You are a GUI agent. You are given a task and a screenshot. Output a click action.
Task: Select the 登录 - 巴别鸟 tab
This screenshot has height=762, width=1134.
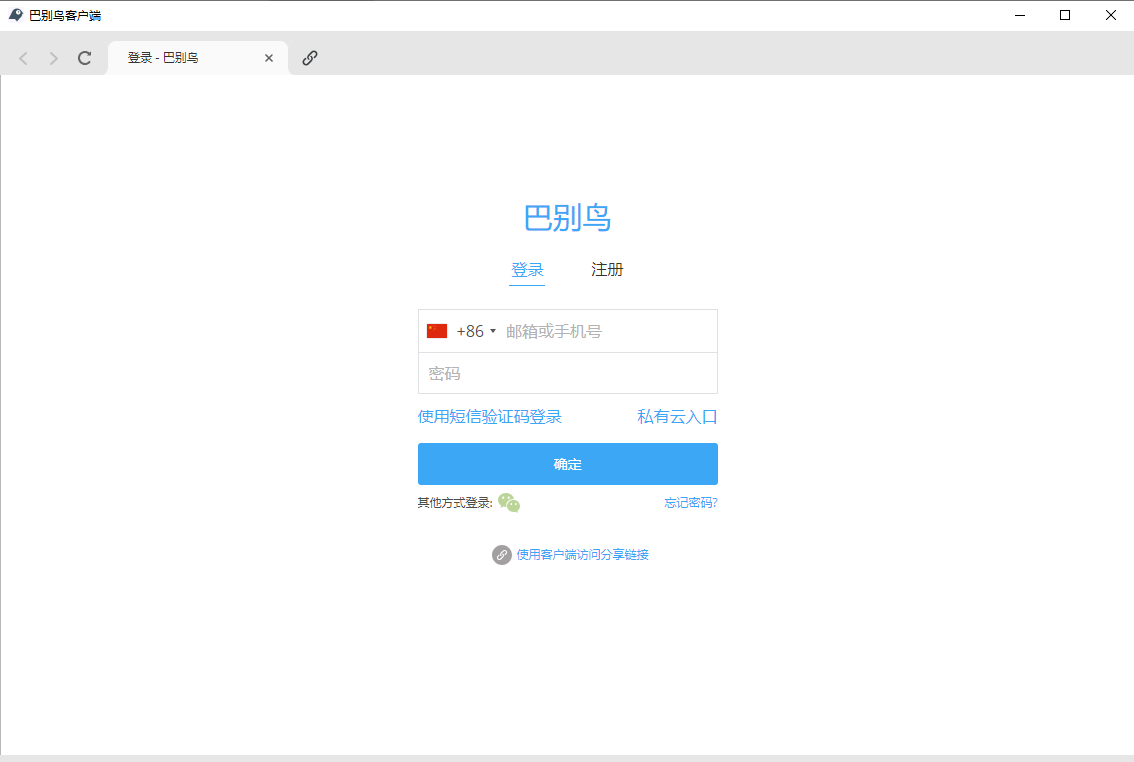(197, 58)
